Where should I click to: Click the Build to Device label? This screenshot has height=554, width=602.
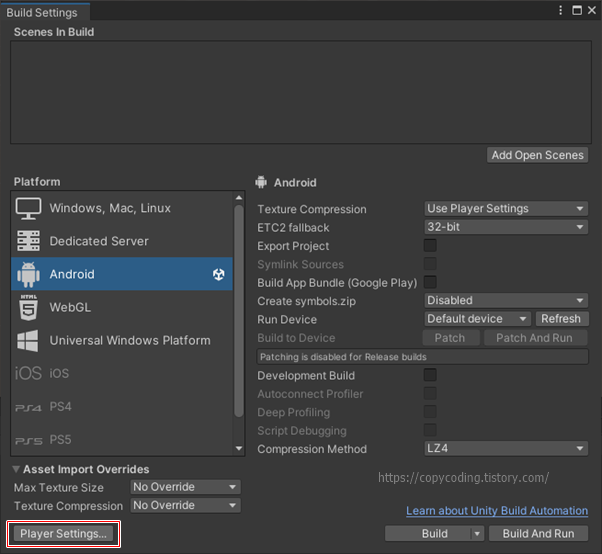[x=296, y=338]
